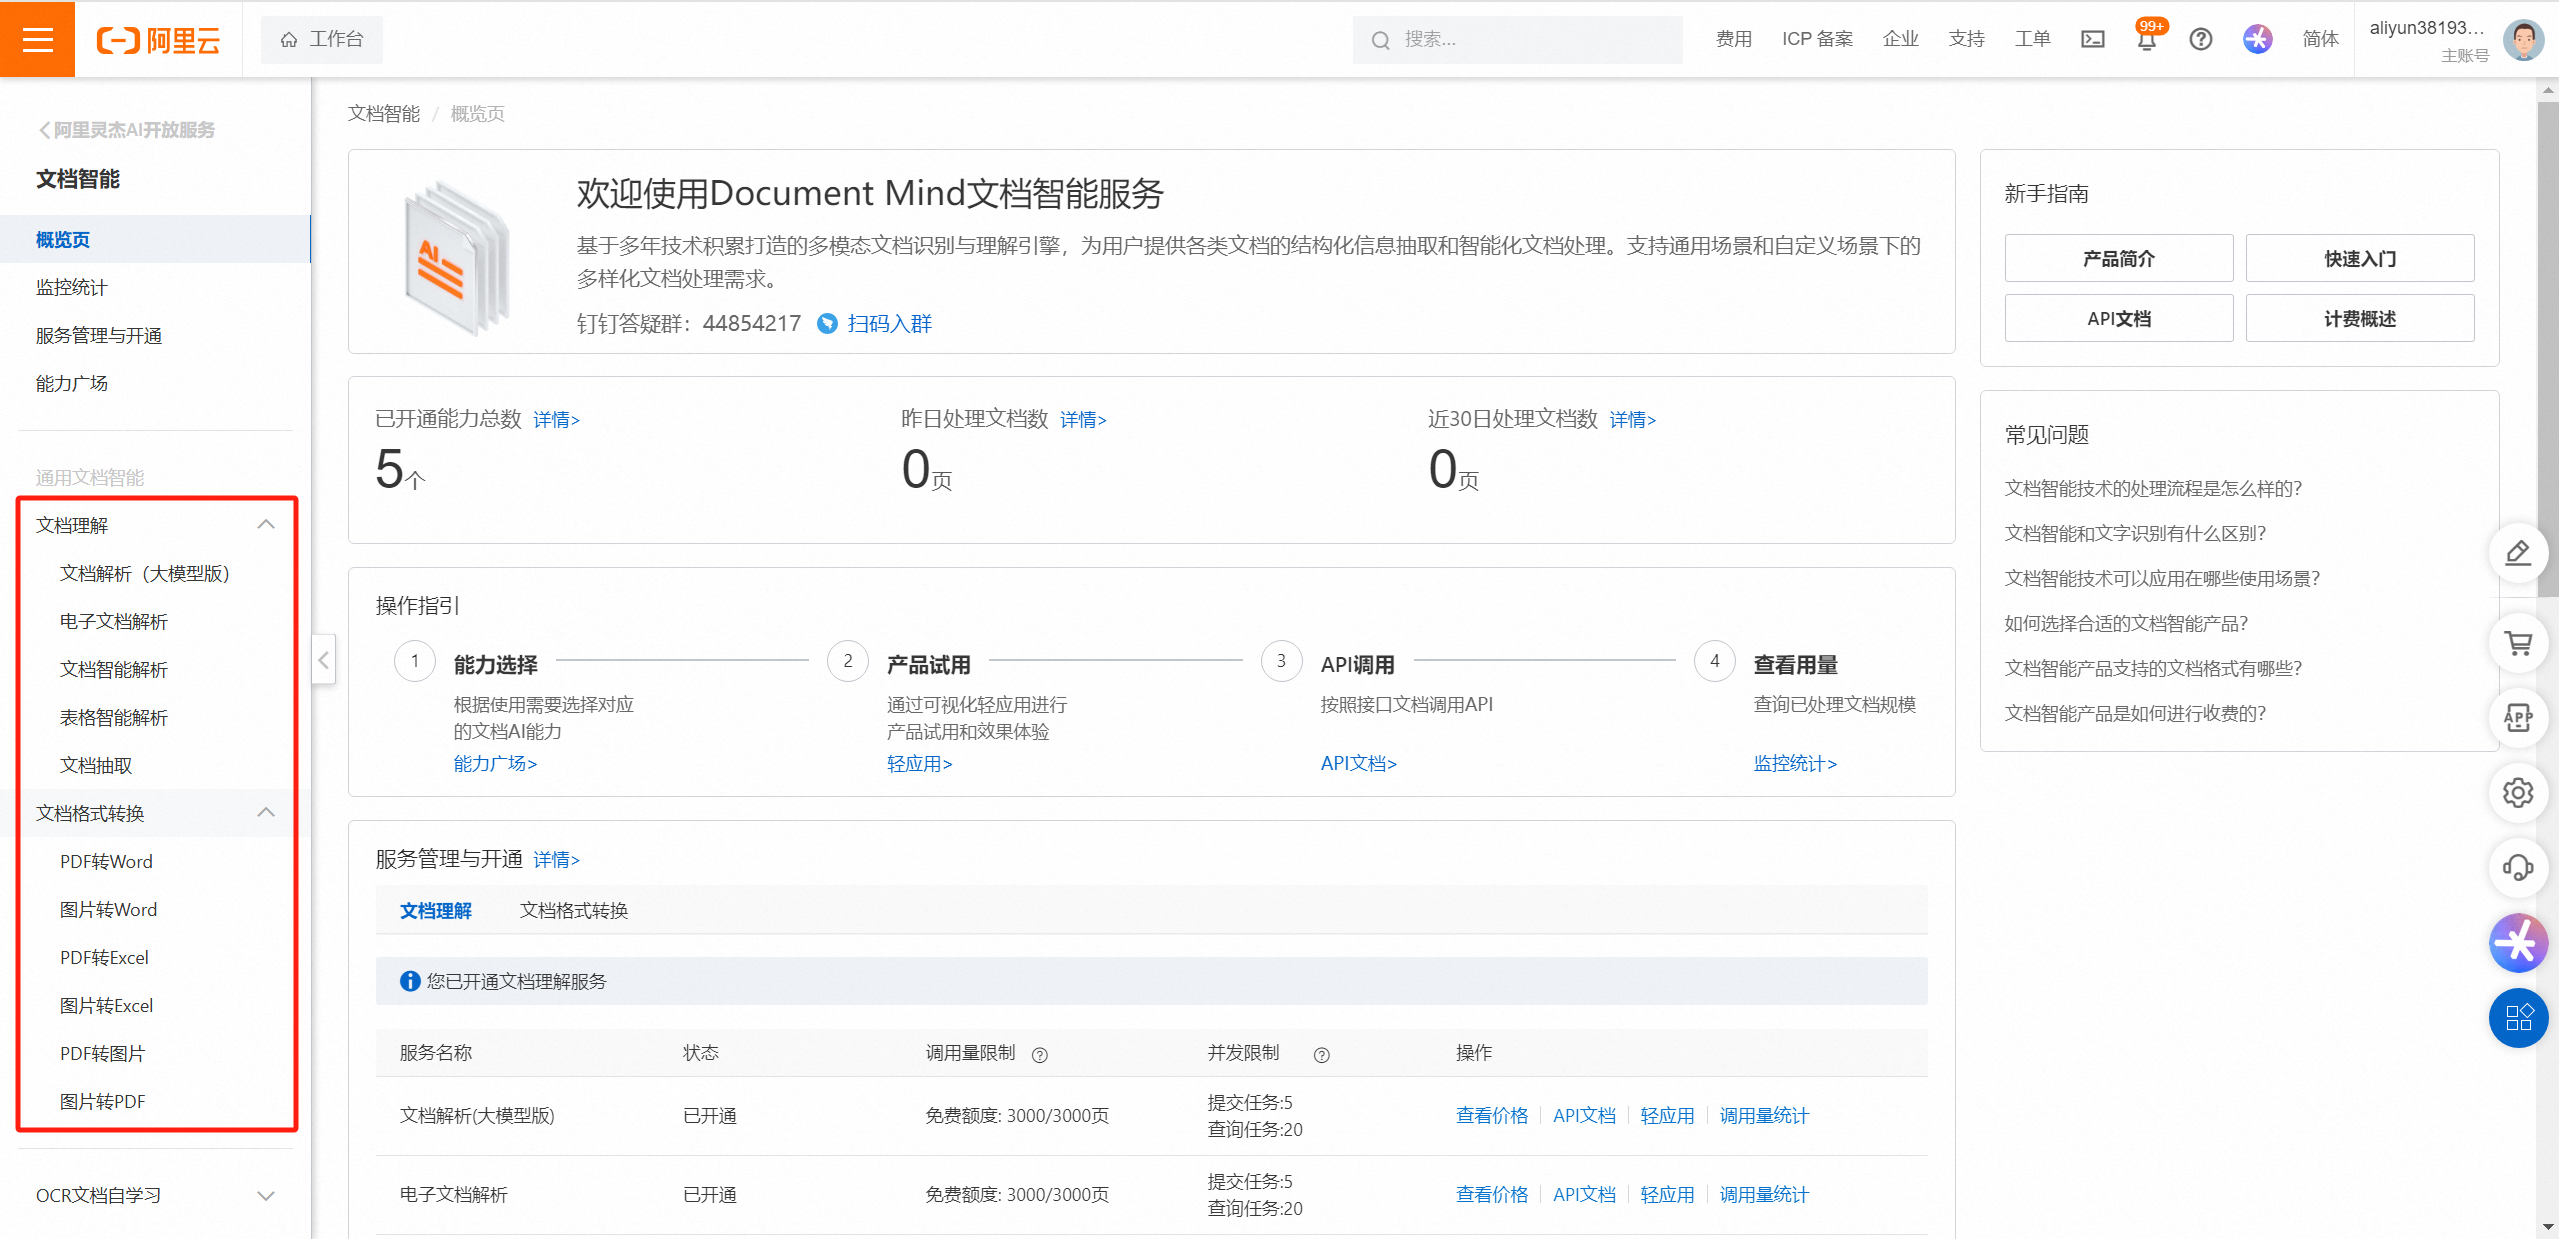Click the 快速入门 button
Image resolution: width=2559 pixels, height=1239 pixels.
pyautogui.click(x=2359, y=258)
